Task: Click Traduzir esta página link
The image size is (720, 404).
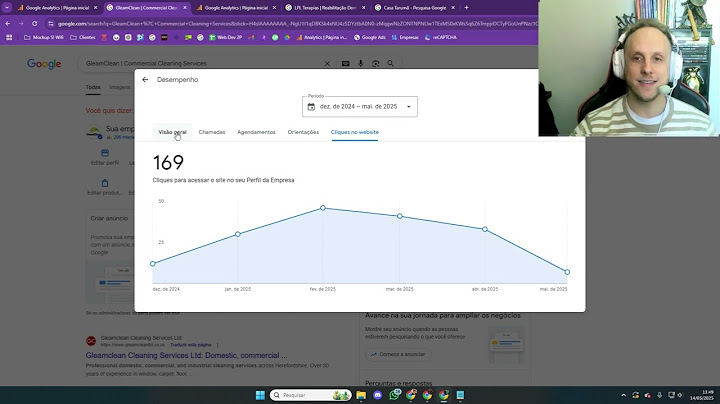Action: point(191,345)
